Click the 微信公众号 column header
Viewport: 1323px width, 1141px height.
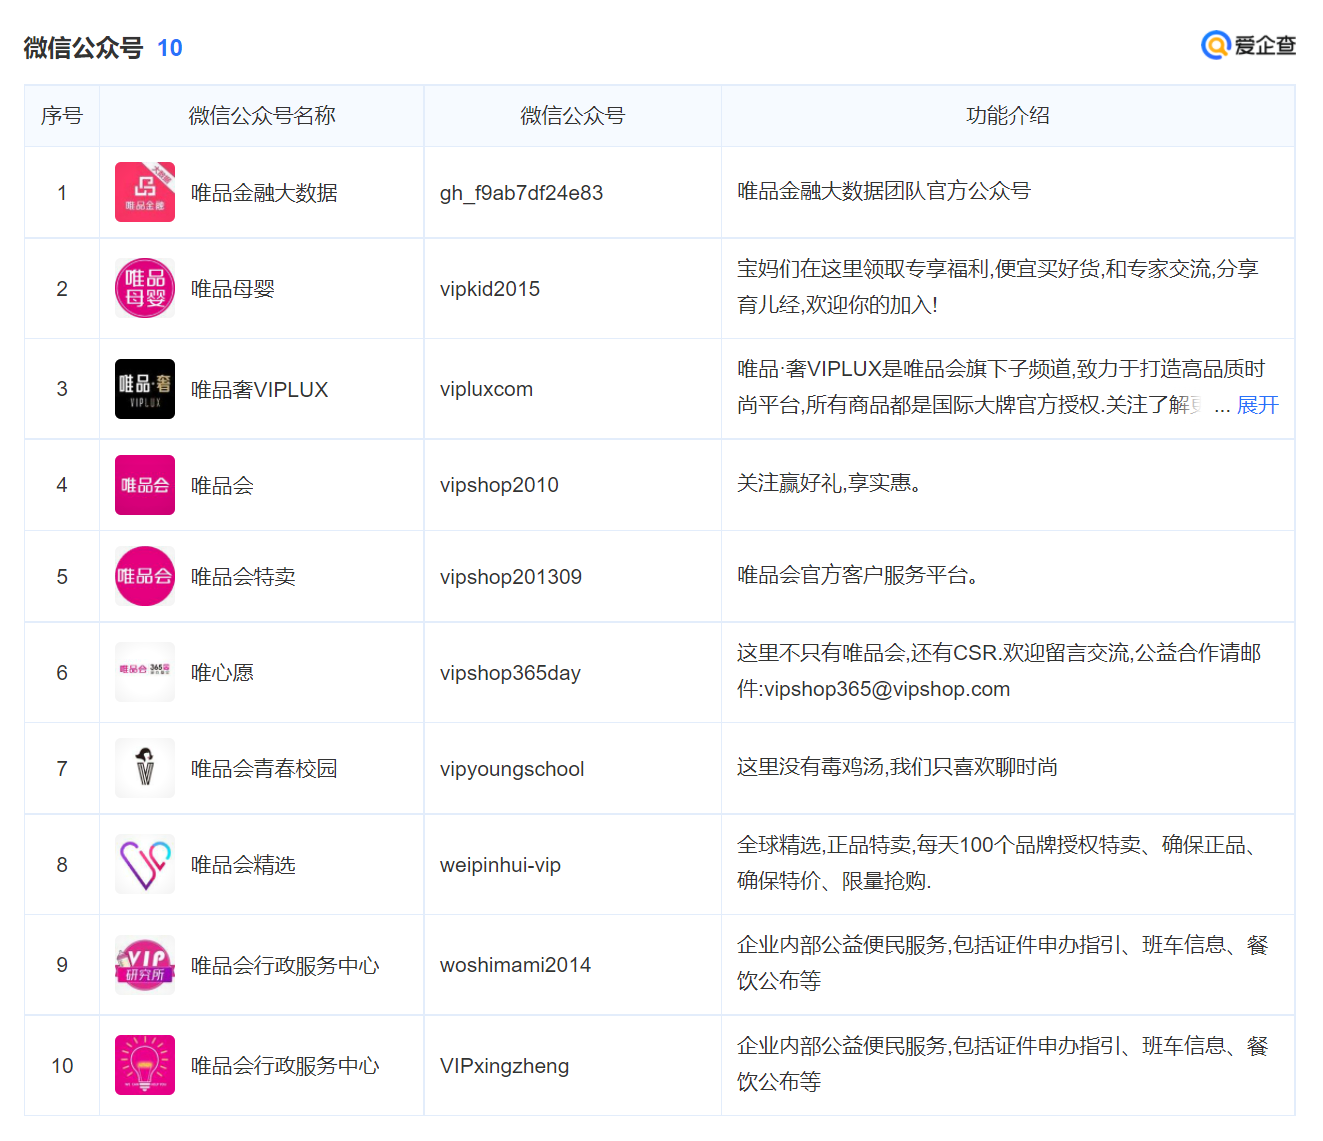coord(573,116)
